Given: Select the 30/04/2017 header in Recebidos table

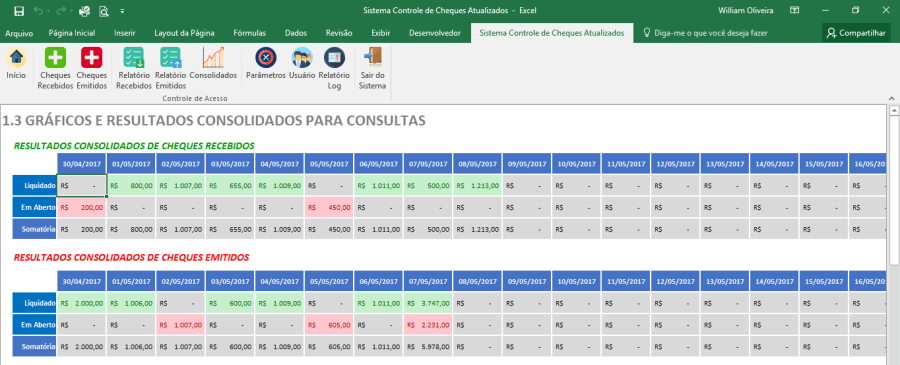Looking at the screenshot, I should (82, 164).
